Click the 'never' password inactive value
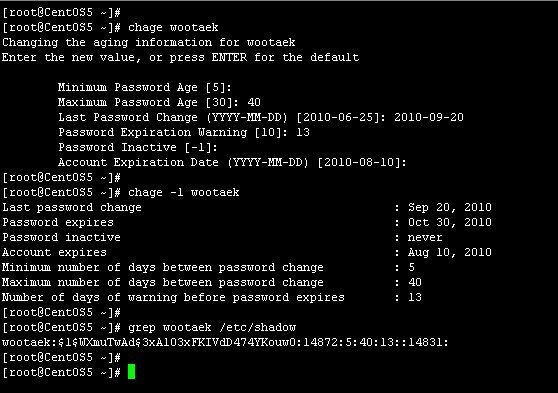The image size is (558, 393). [425, 237]
